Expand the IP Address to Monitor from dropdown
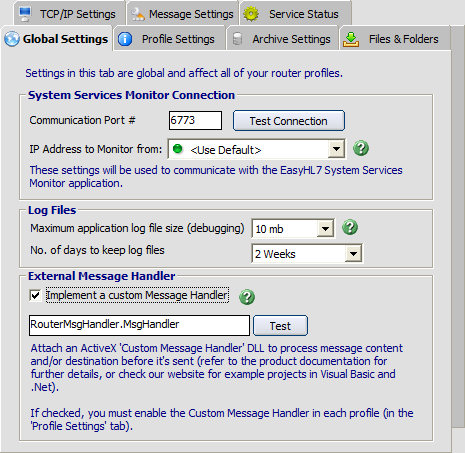 [x=336, y=149]
